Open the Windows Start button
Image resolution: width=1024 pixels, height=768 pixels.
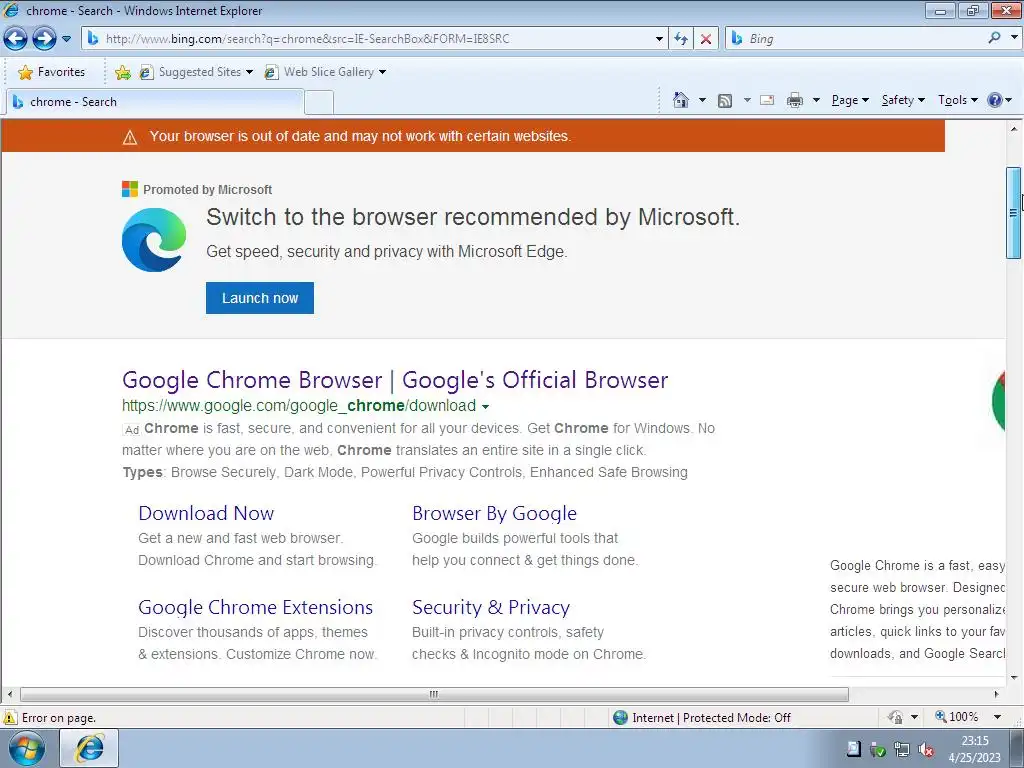click(x=26, y=748)
